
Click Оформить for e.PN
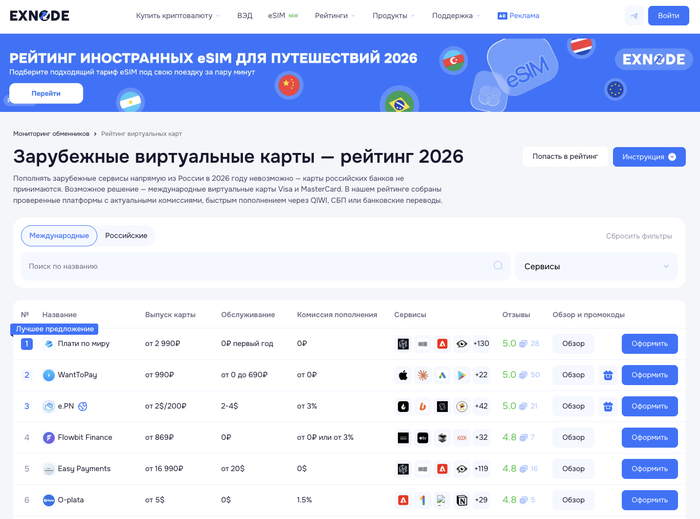tap(650, 406)
